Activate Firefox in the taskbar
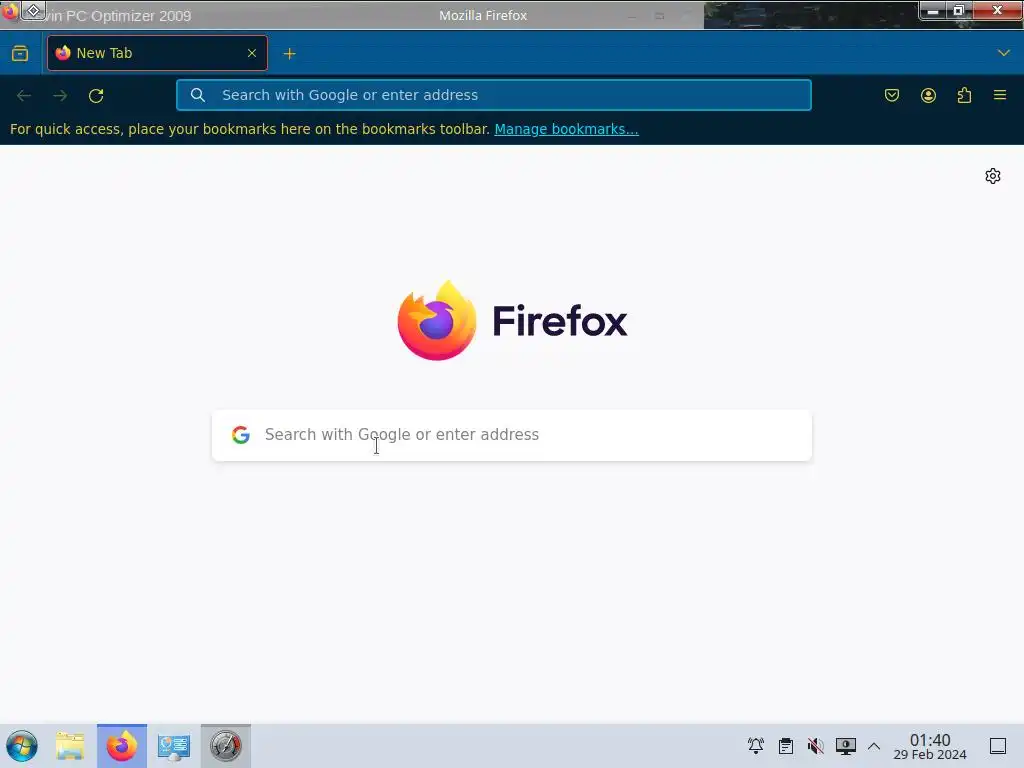 122,746
